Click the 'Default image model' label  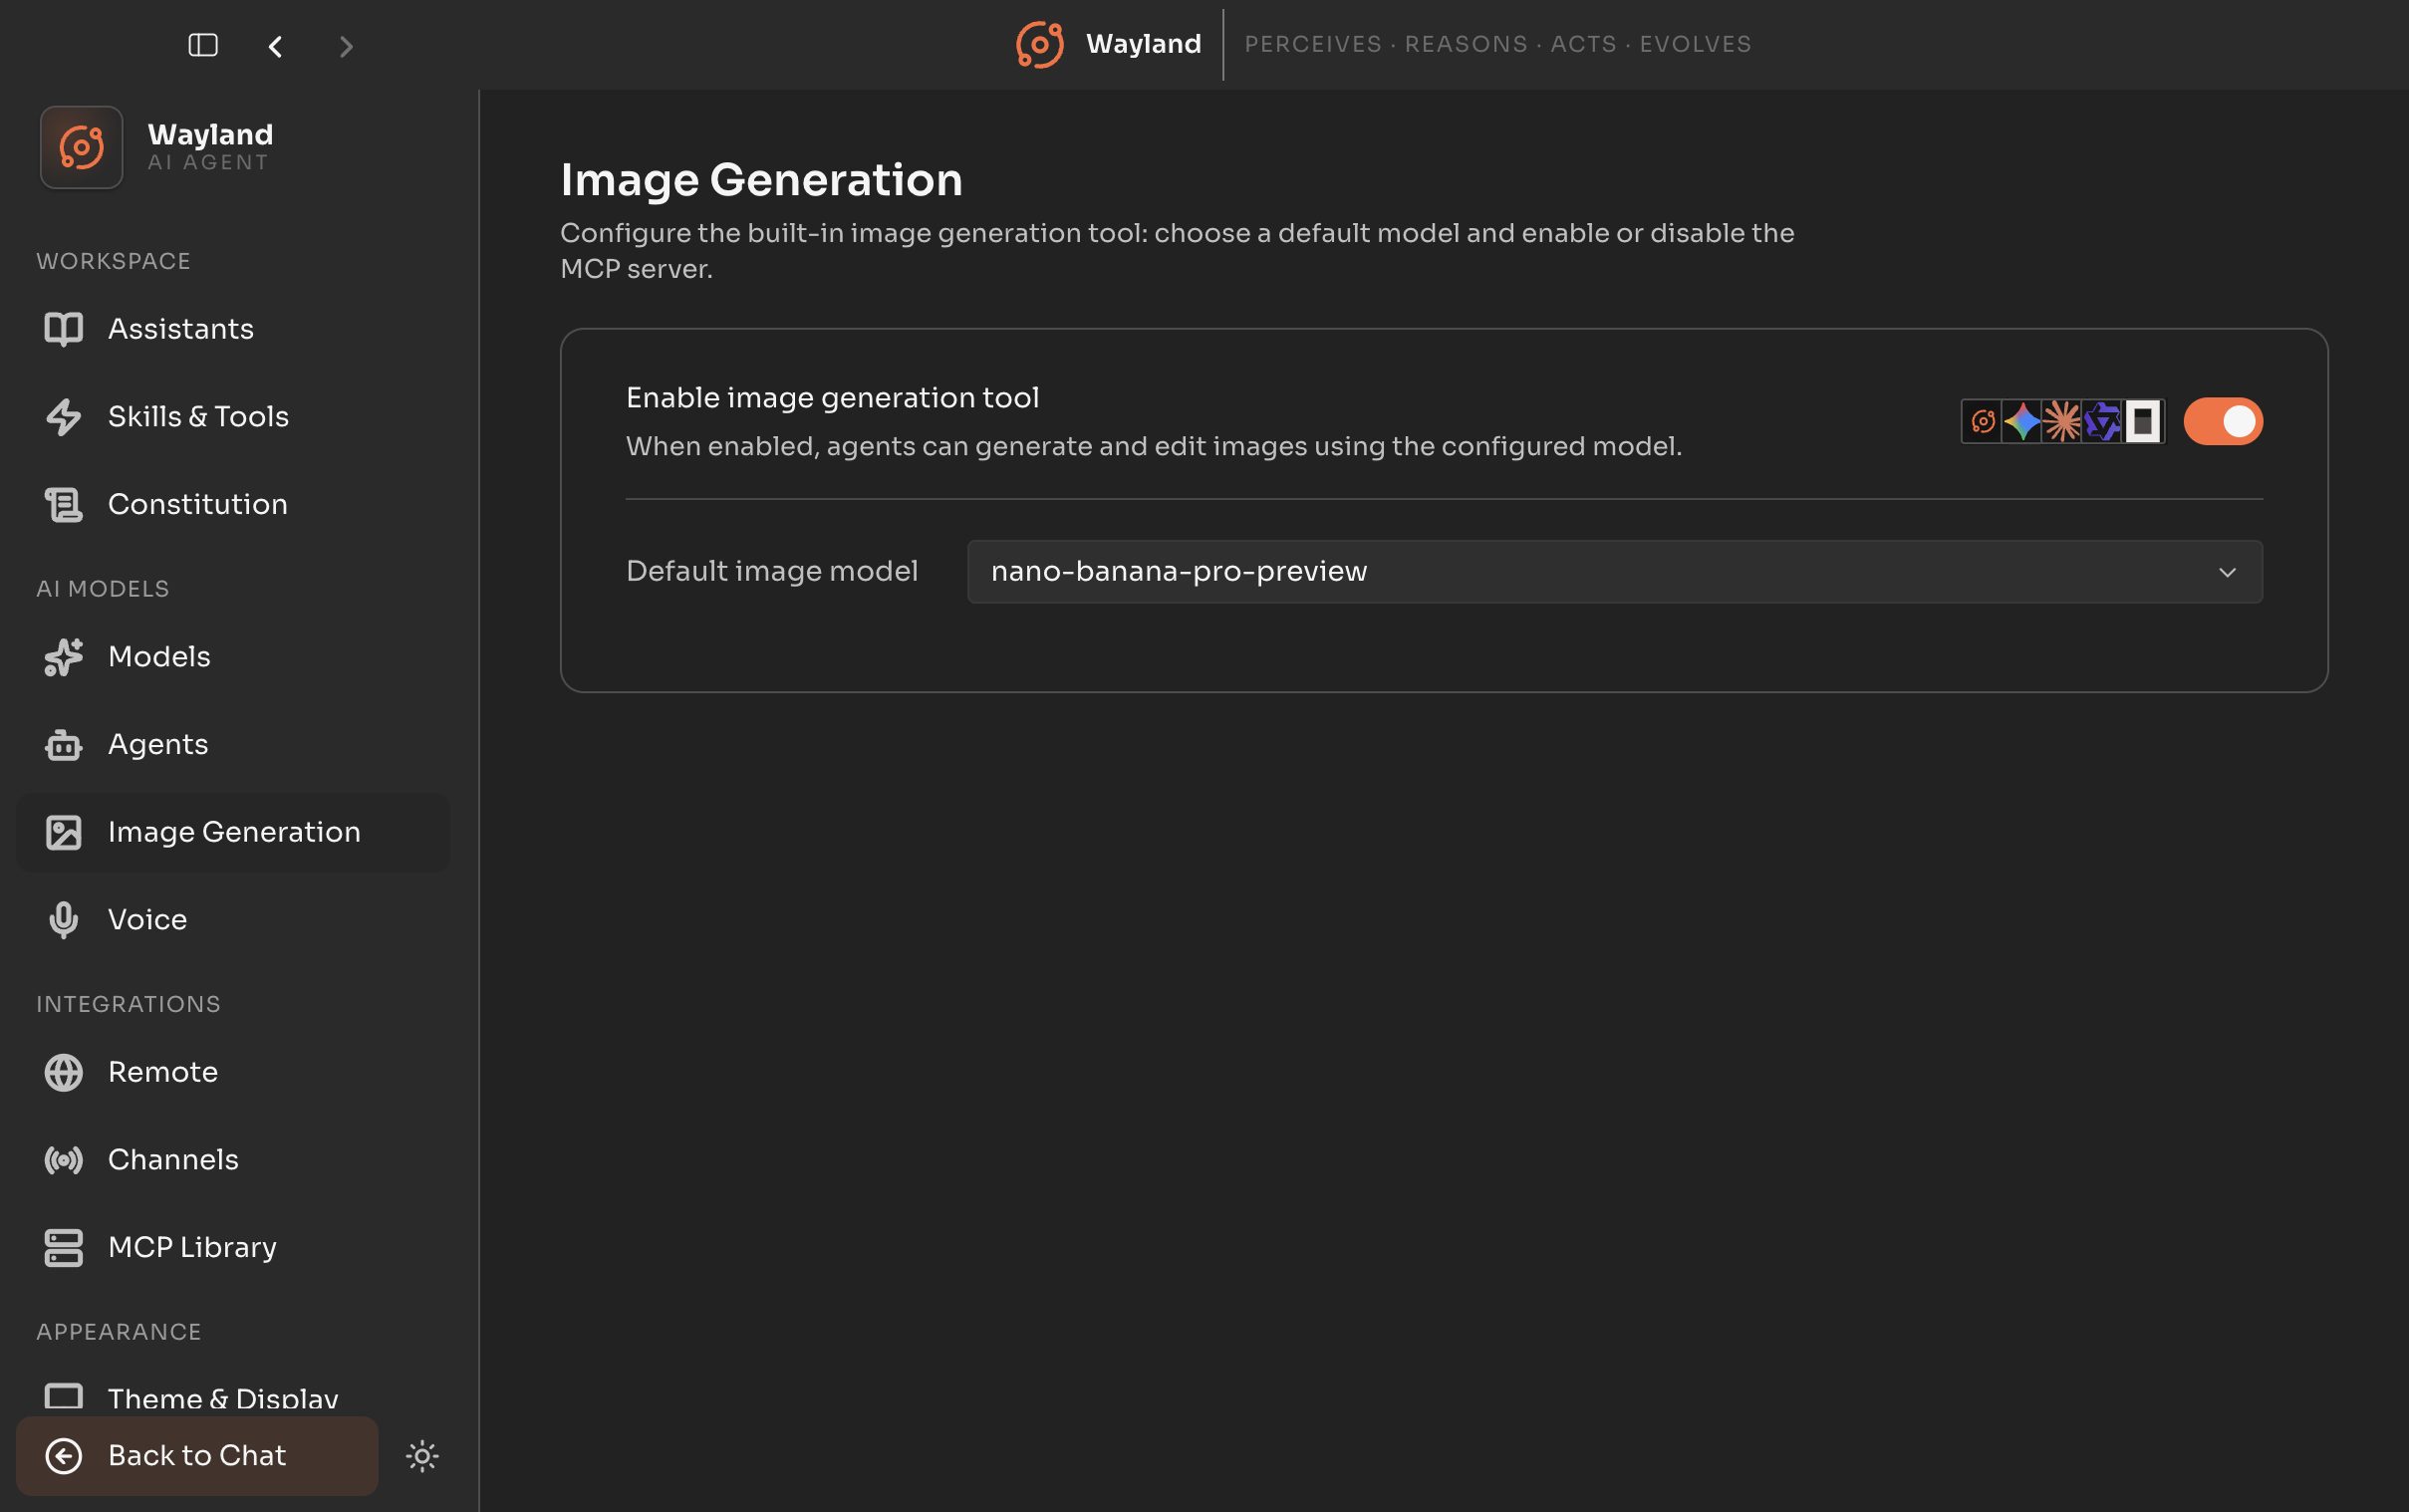pyautogui.click(x=771, y=571)
